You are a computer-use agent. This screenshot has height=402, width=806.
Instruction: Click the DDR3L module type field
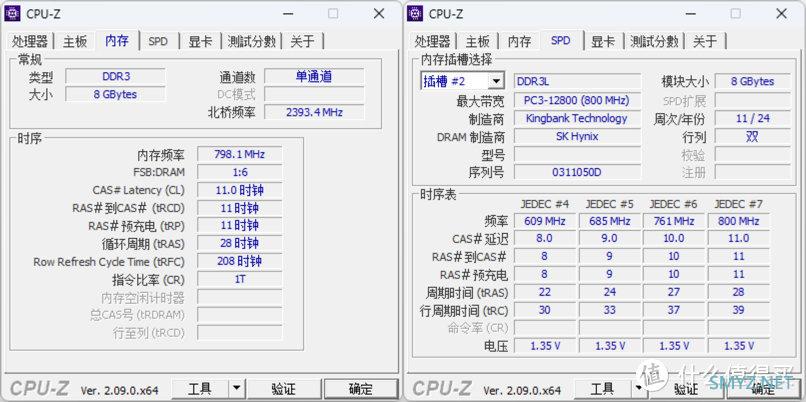coord(578,81)
